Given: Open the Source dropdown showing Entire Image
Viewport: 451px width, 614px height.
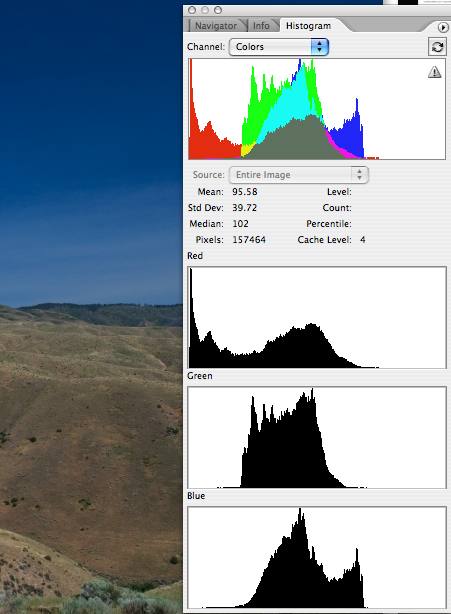Looking at the screenshot, I should point(299,175).
